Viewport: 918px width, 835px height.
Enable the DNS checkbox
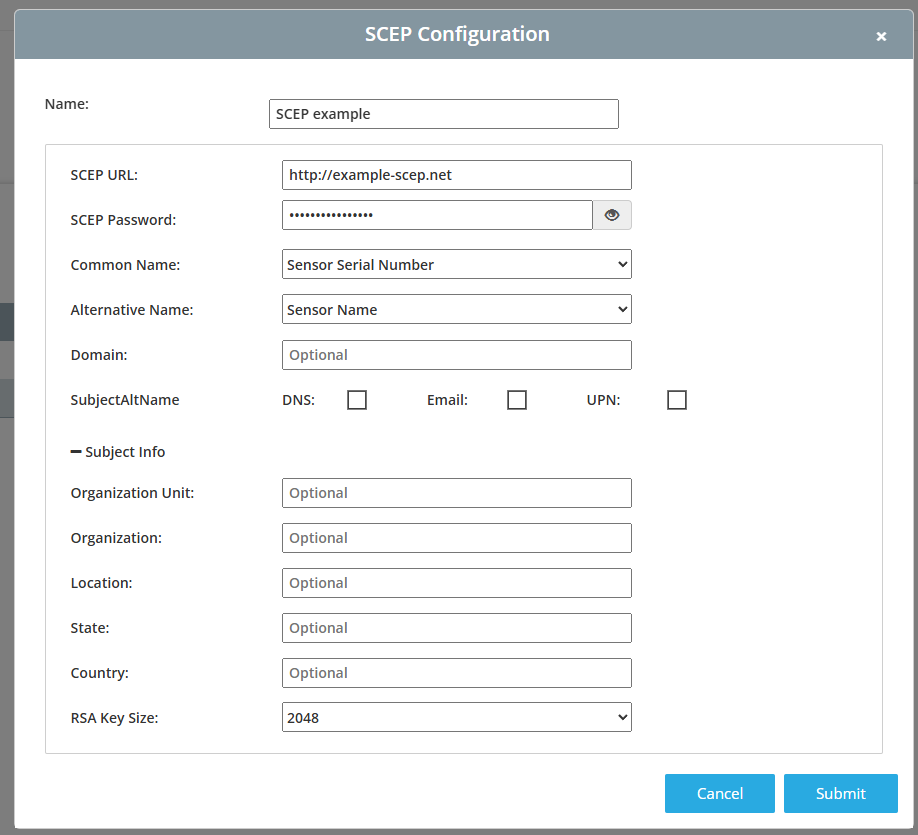pyautogui.click(x=357, y=400)
